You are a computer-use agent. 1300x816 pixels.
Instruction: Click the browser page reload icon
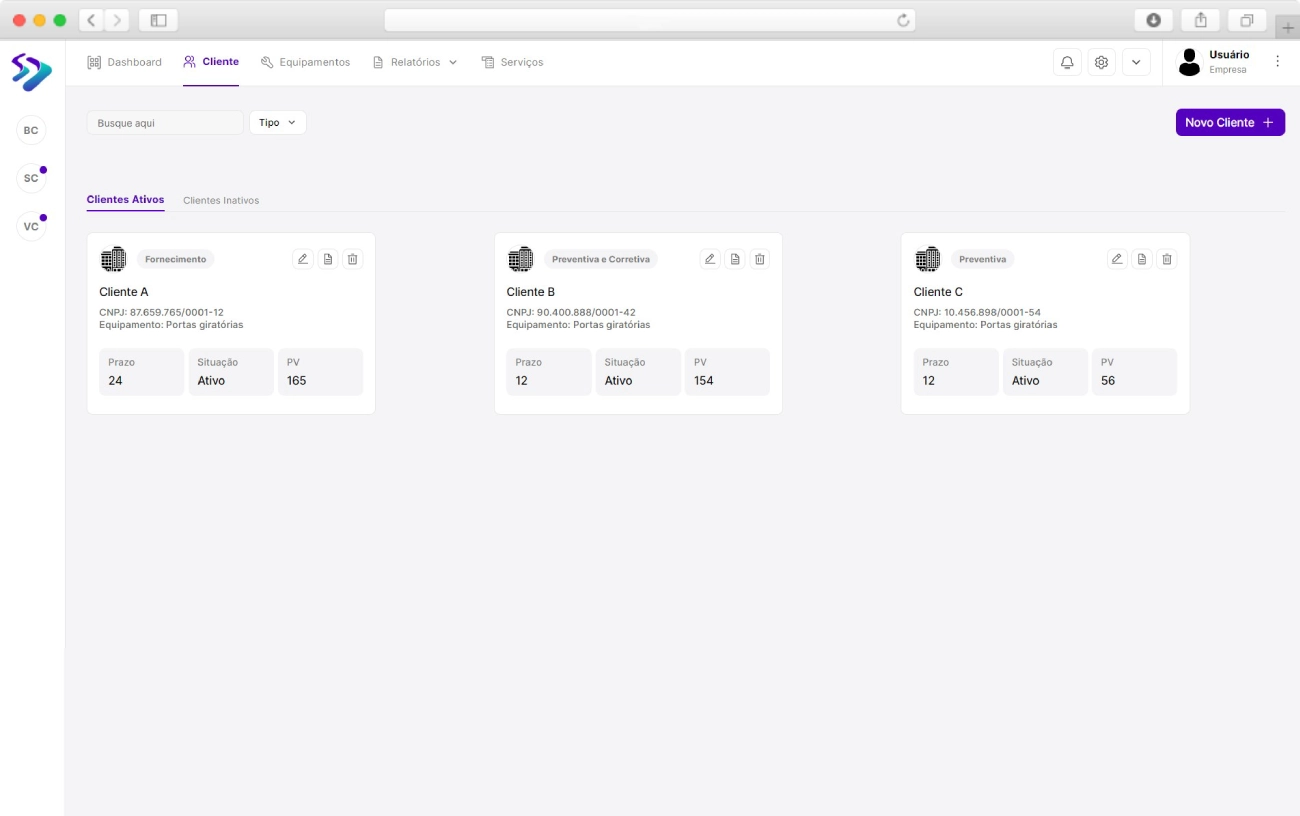click(x=903, y=20)
